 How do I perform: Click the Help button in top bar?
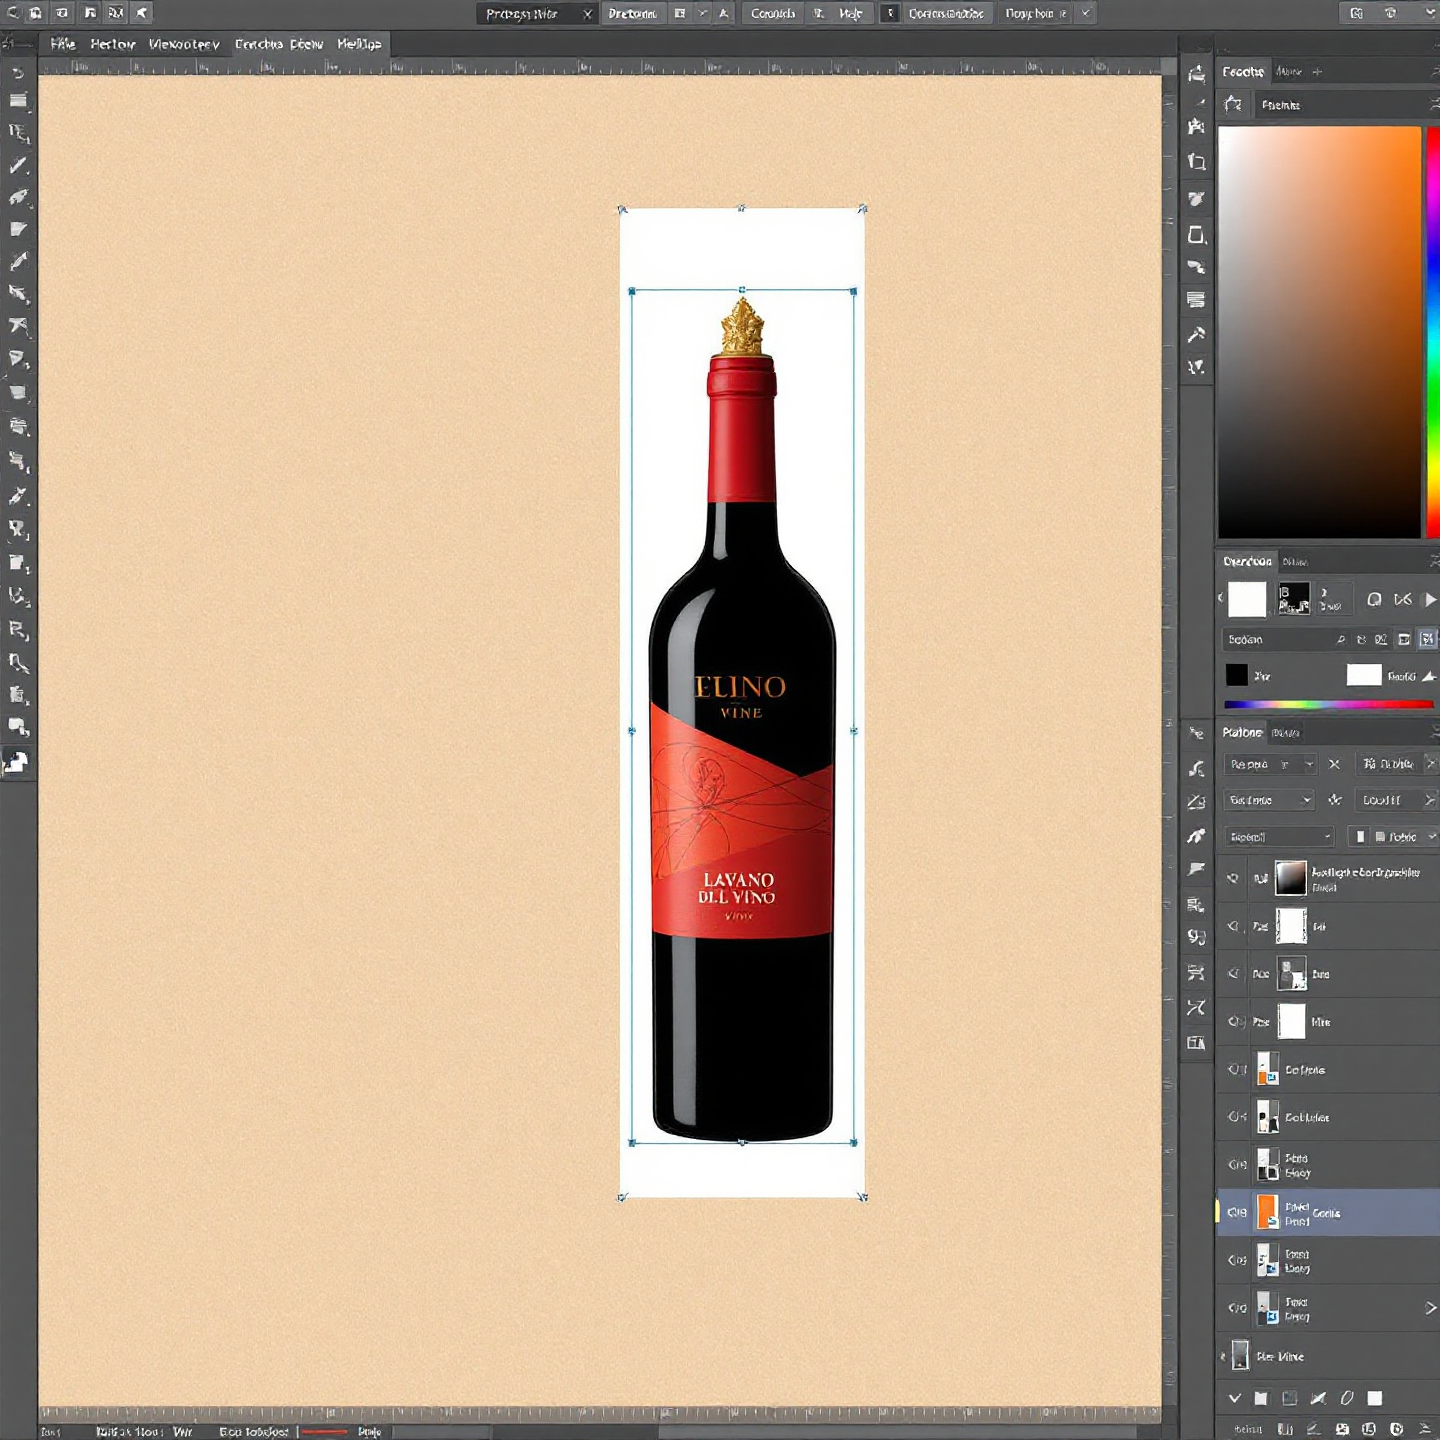850,14
